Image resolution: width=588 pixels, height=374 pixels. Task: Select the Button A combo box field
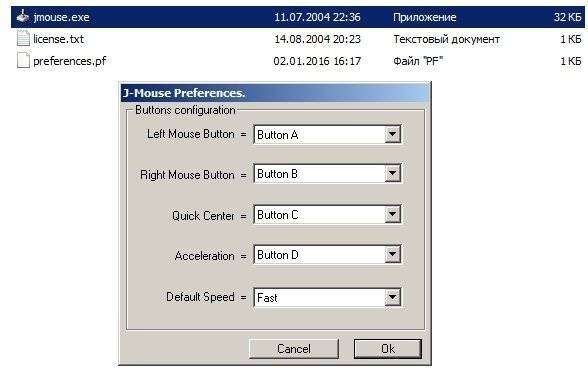pos(327,134)
